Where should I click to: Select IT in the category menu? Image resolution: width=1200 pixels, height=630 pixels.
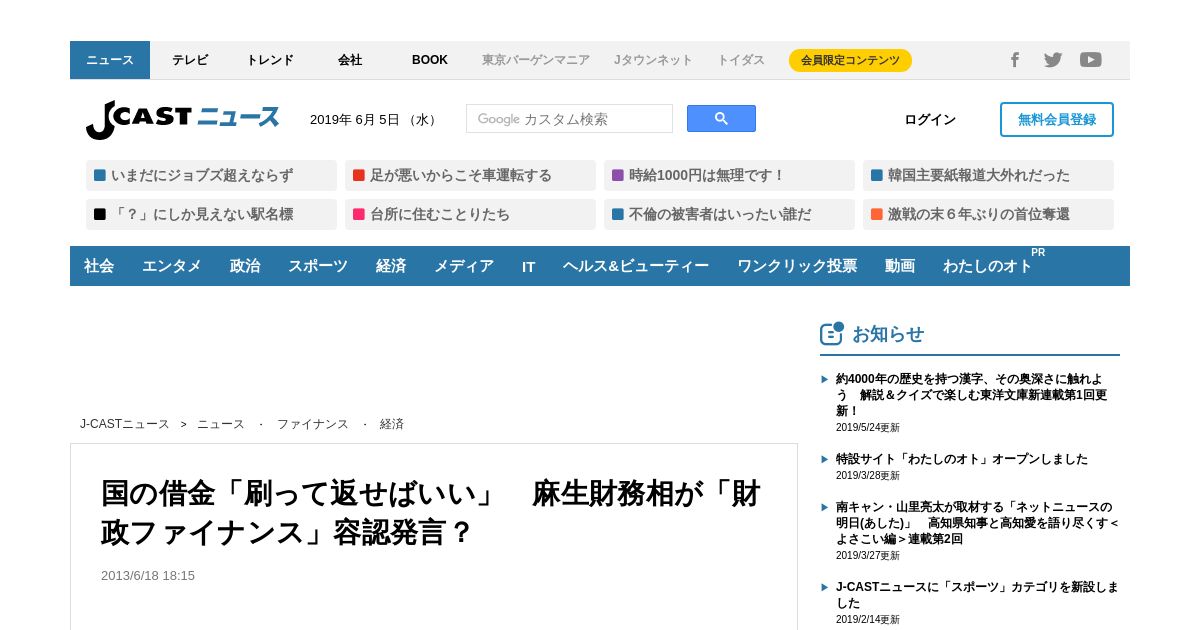[528, 266]
